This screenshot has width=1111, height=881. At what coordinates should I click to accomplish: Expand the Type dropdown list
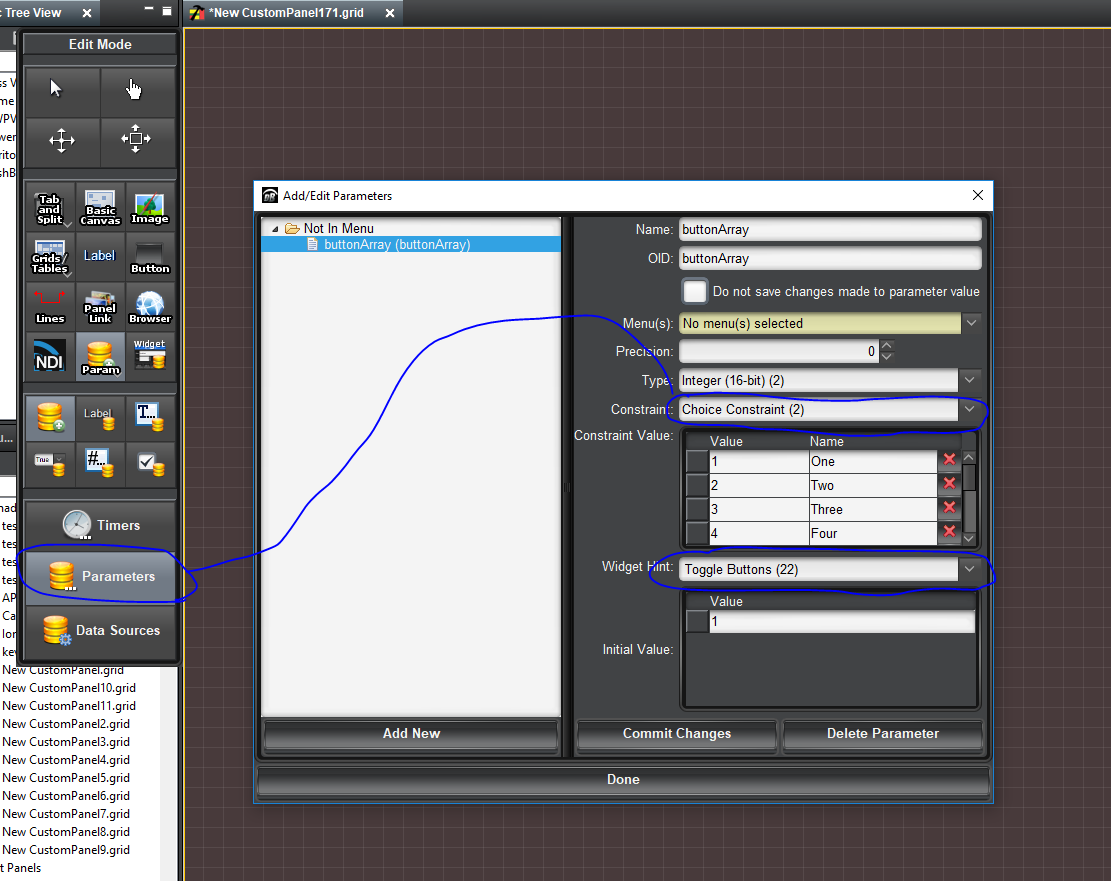tap(969, 380)
